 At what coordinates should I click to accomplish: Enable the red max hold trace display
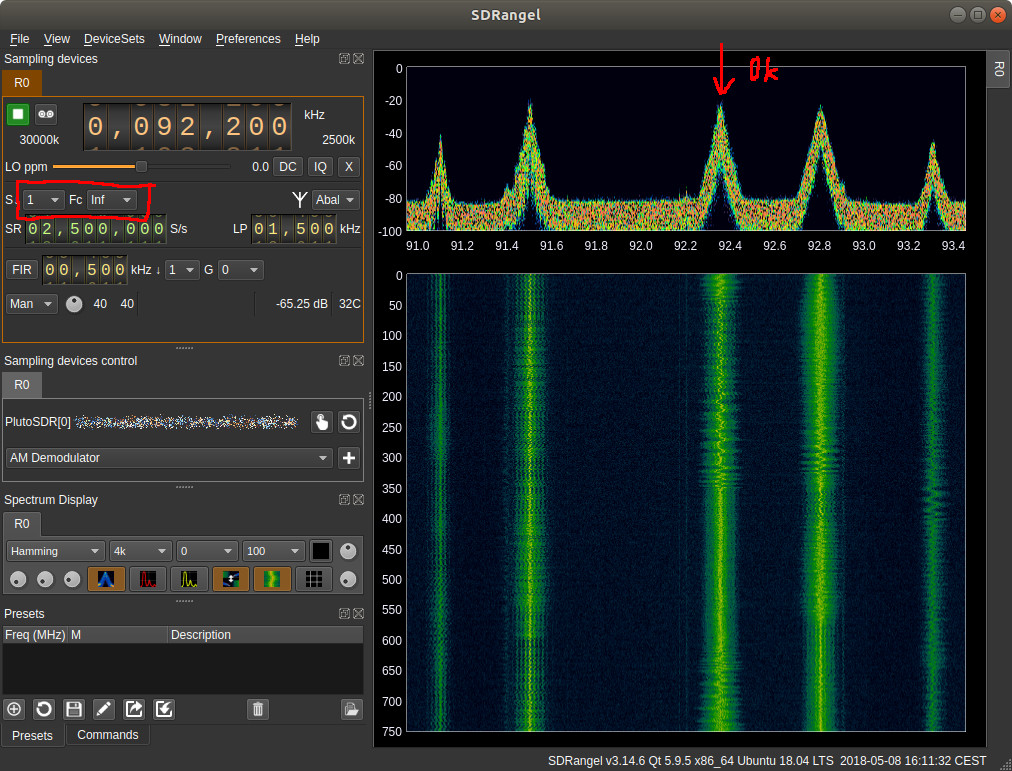click(147, 579)
